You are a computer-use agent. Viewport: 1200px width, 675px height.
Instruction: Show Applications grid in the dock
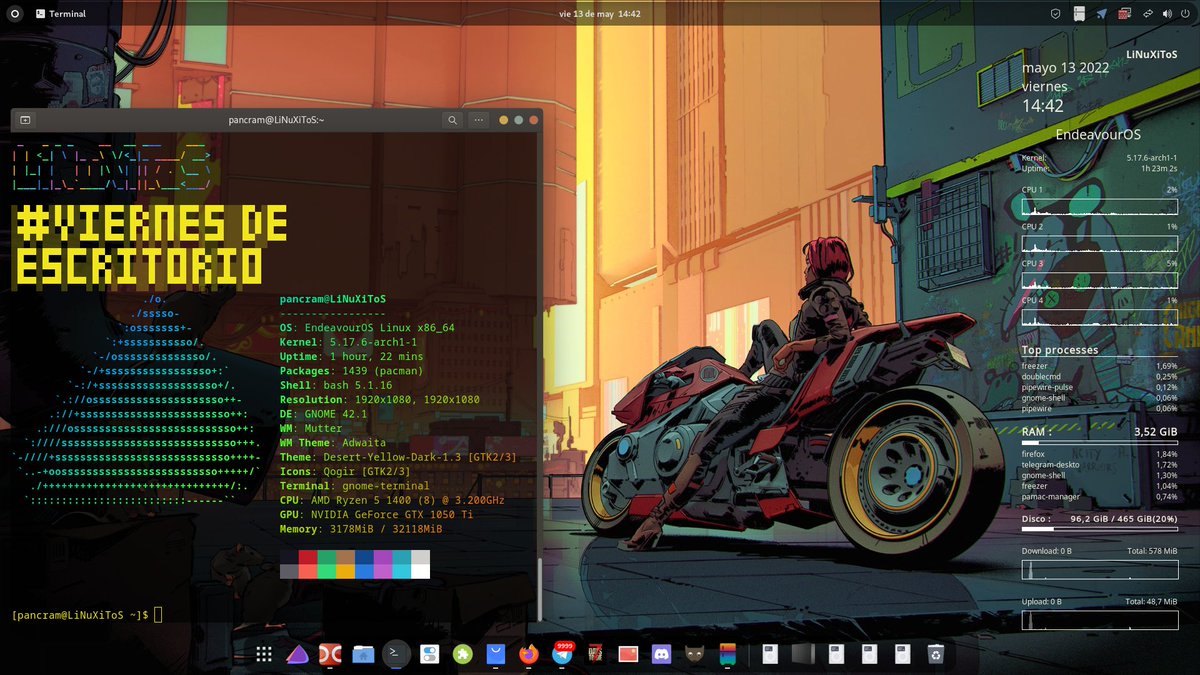tap(264, 654)
